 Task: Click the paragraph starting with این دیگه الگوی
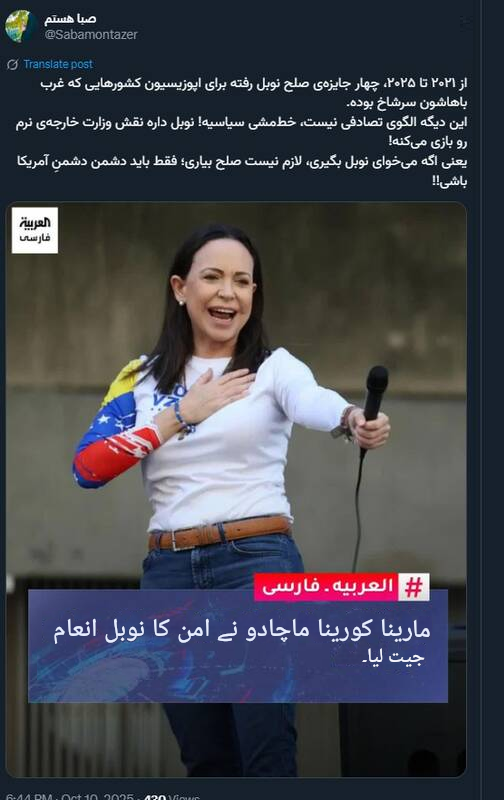click(241, 132)
